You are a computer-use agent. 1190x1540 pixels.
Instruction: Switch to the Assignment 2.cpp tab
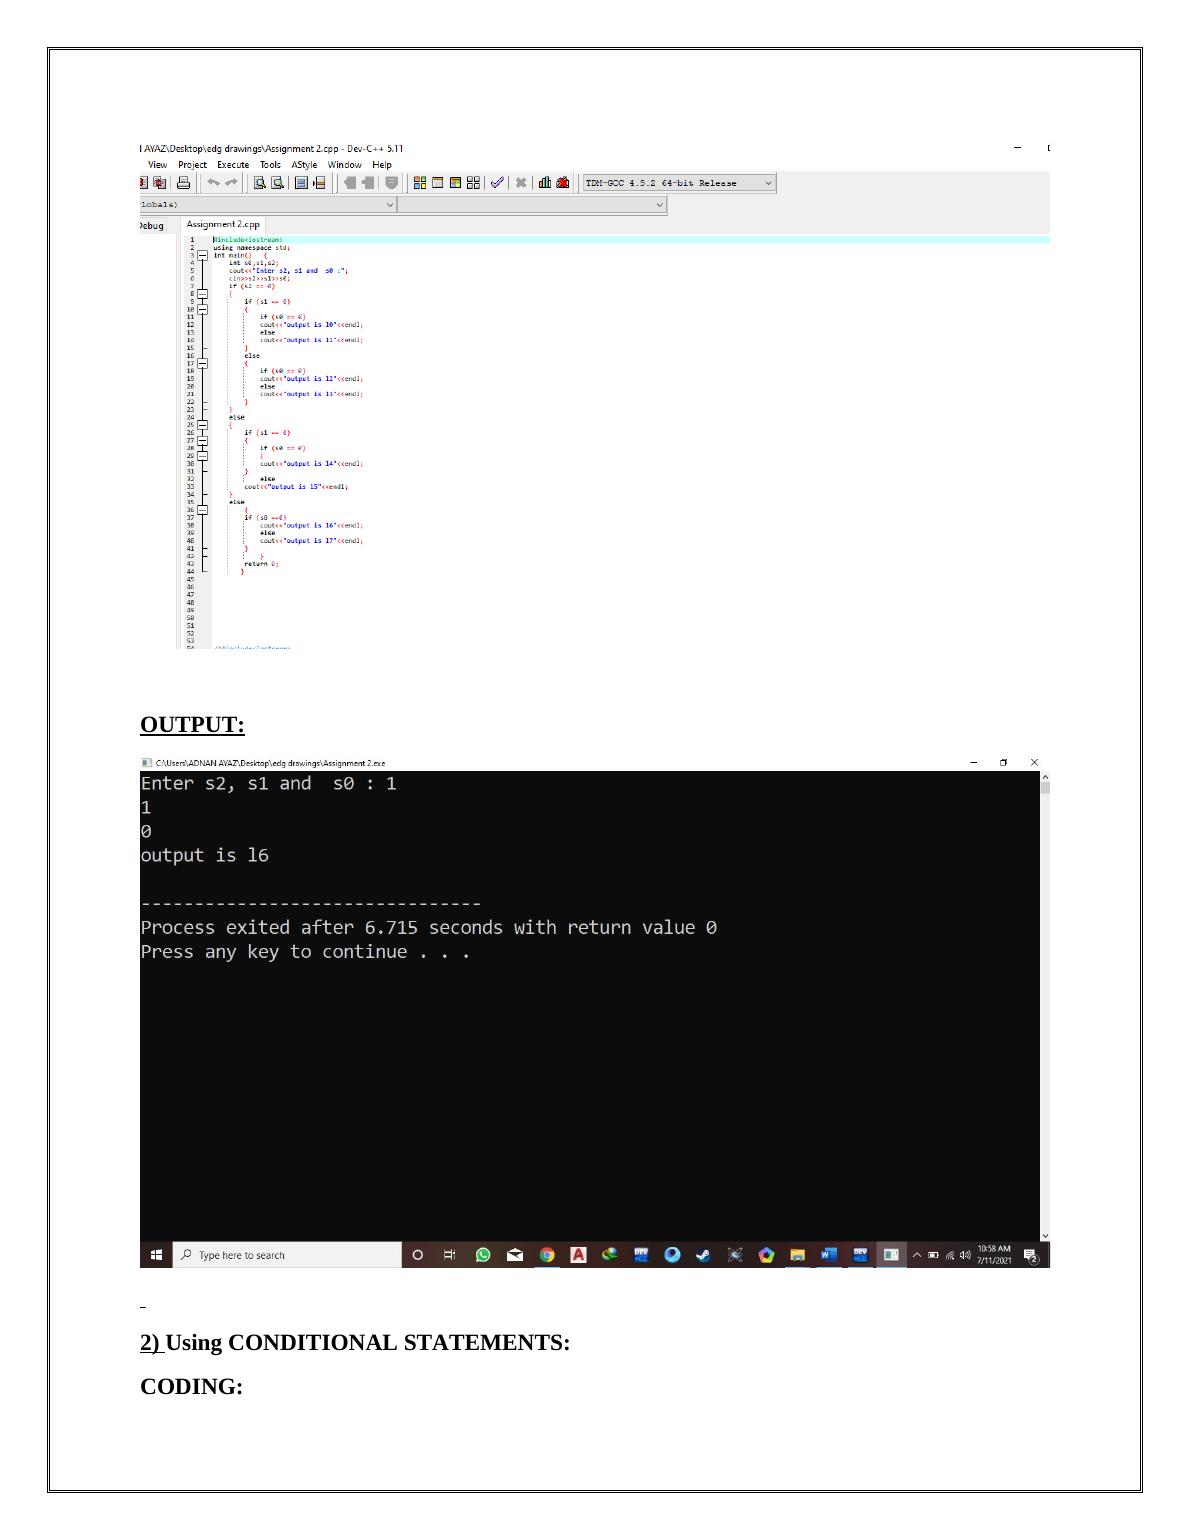point(223,225)
